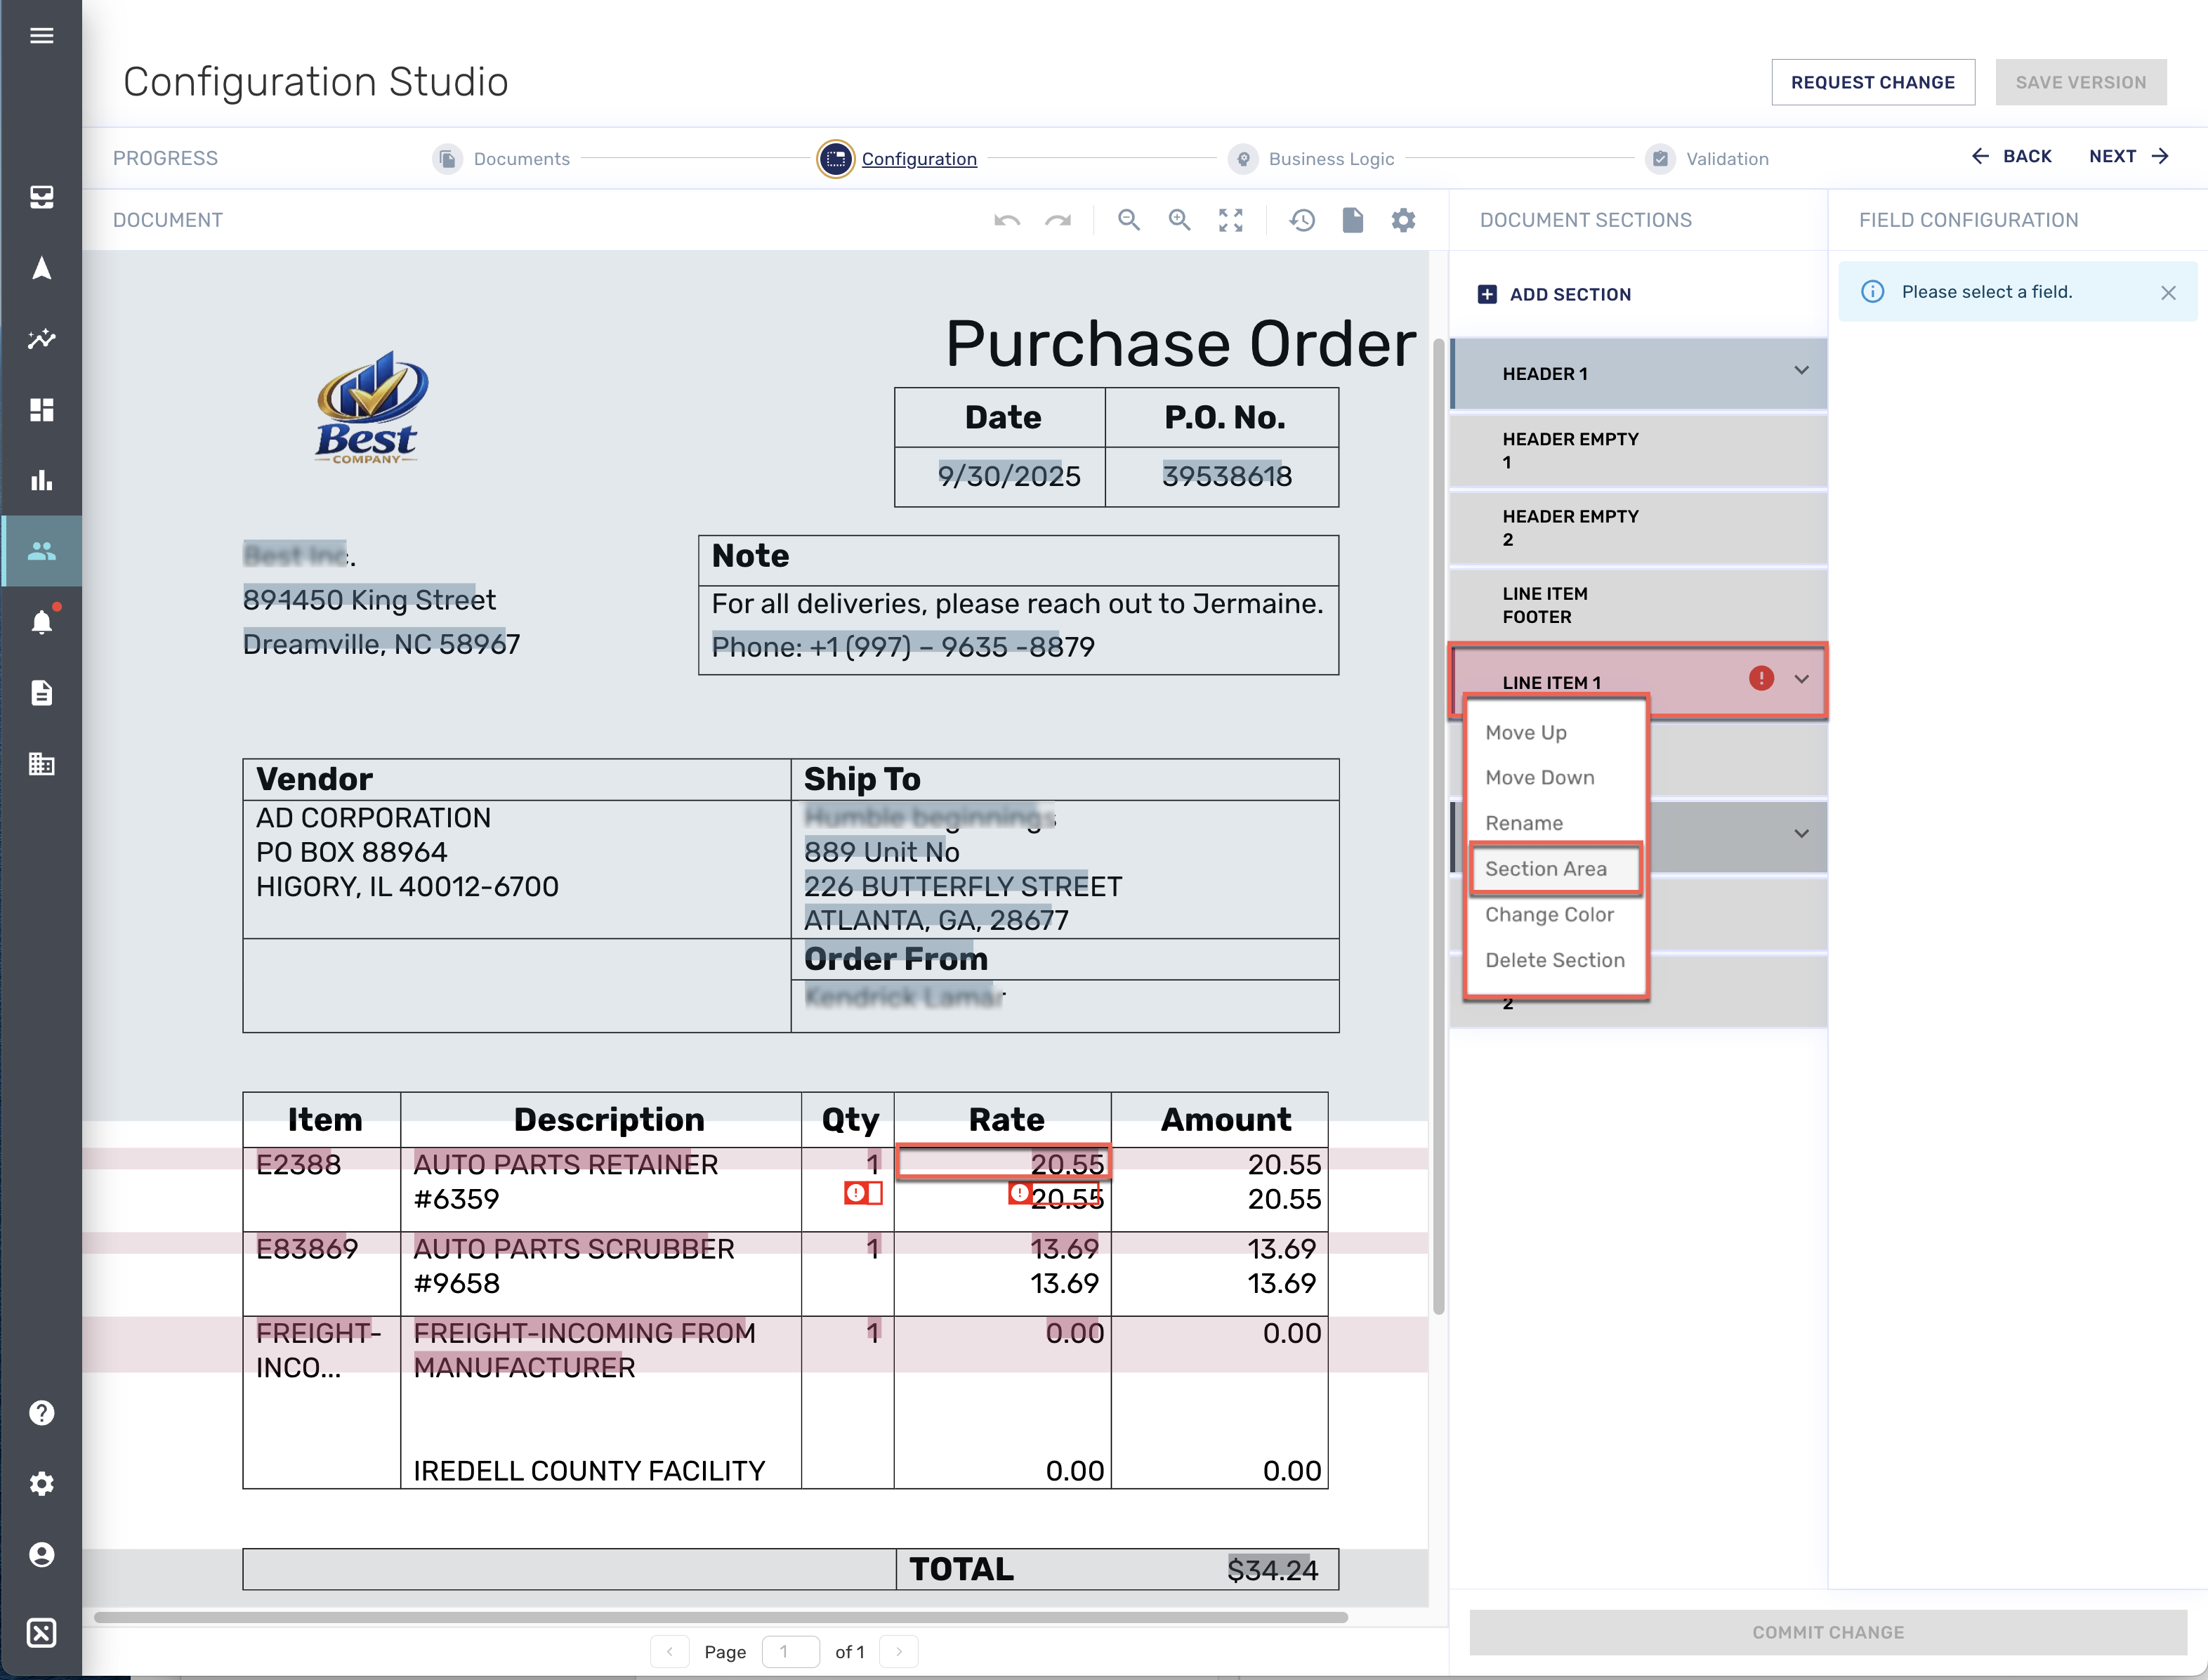Zoom in the document view
Image resolution: width=2208 pixels, height=1680 pixels.
point(1179,220)
